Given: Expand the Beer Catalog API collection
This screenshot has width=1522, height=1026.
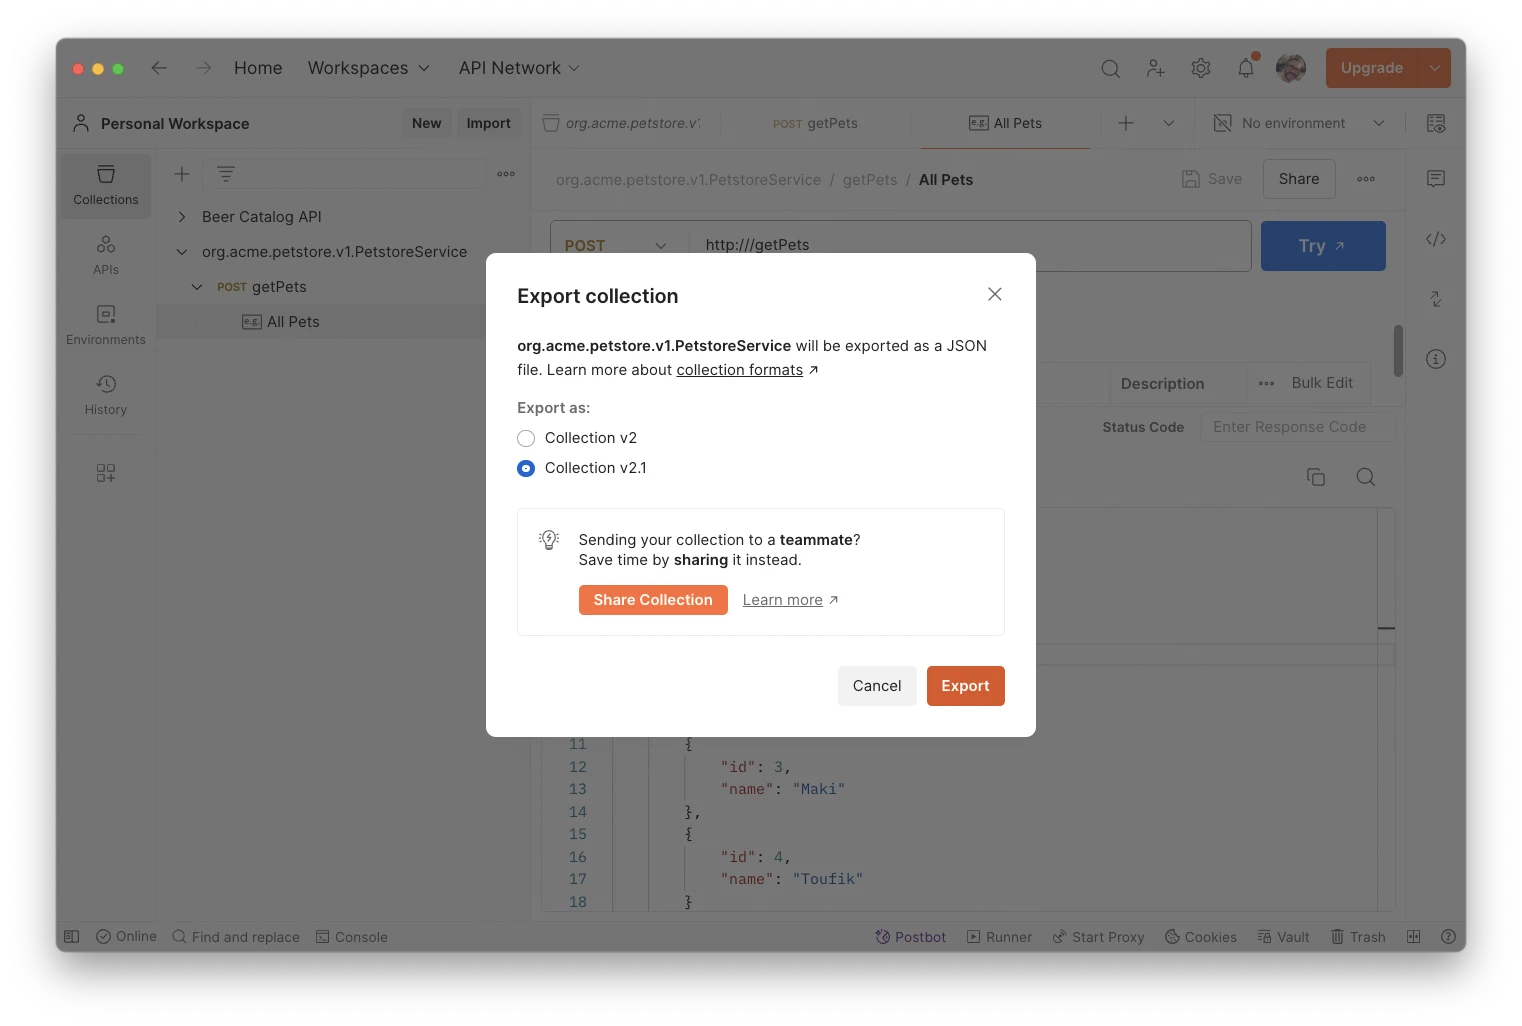Looking at the screenshot, I should pyautogui.click(x=182, y=217).
